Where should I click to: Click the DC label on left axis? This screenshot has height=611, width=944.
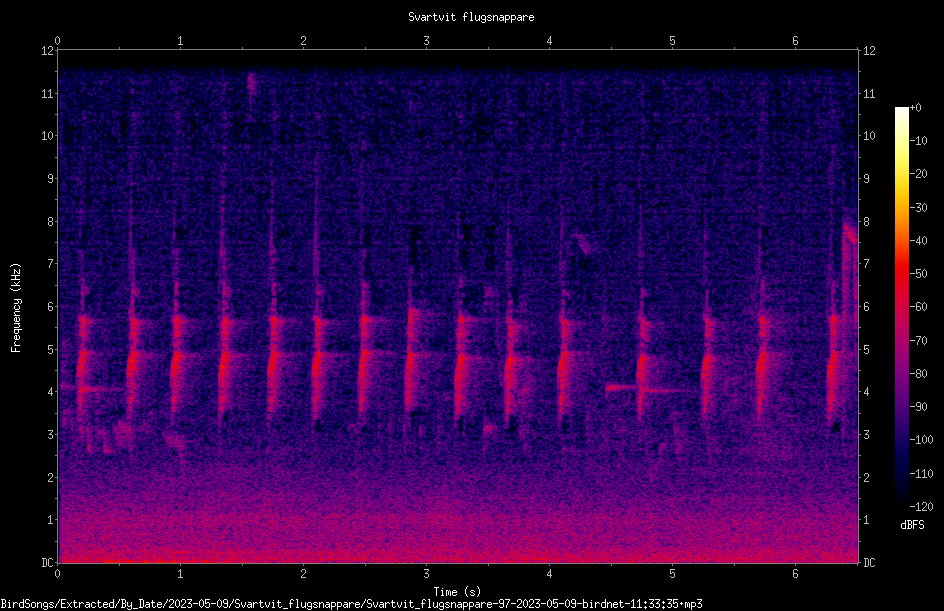tap(47, 562)
